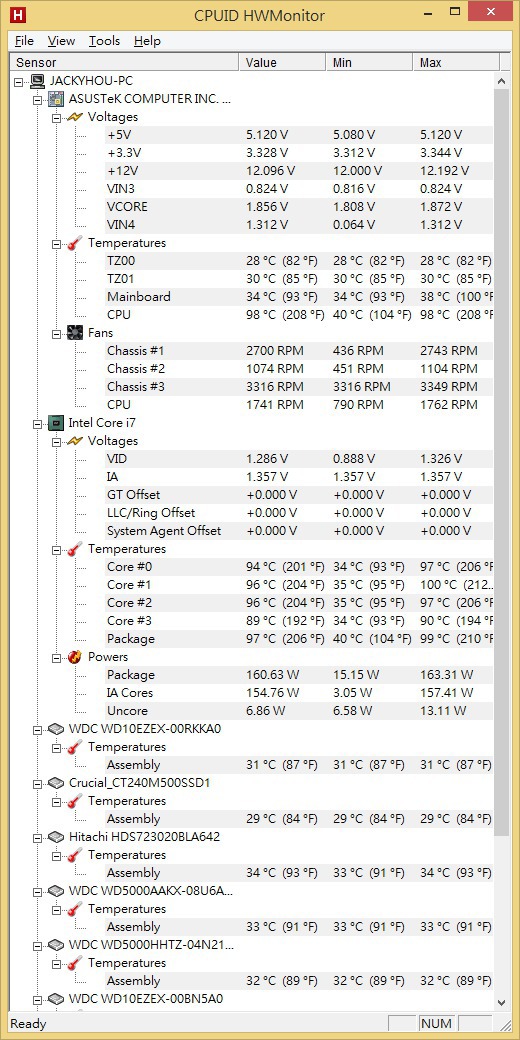Click the Value column header
520x1040 pixels.
coord(282,62)
